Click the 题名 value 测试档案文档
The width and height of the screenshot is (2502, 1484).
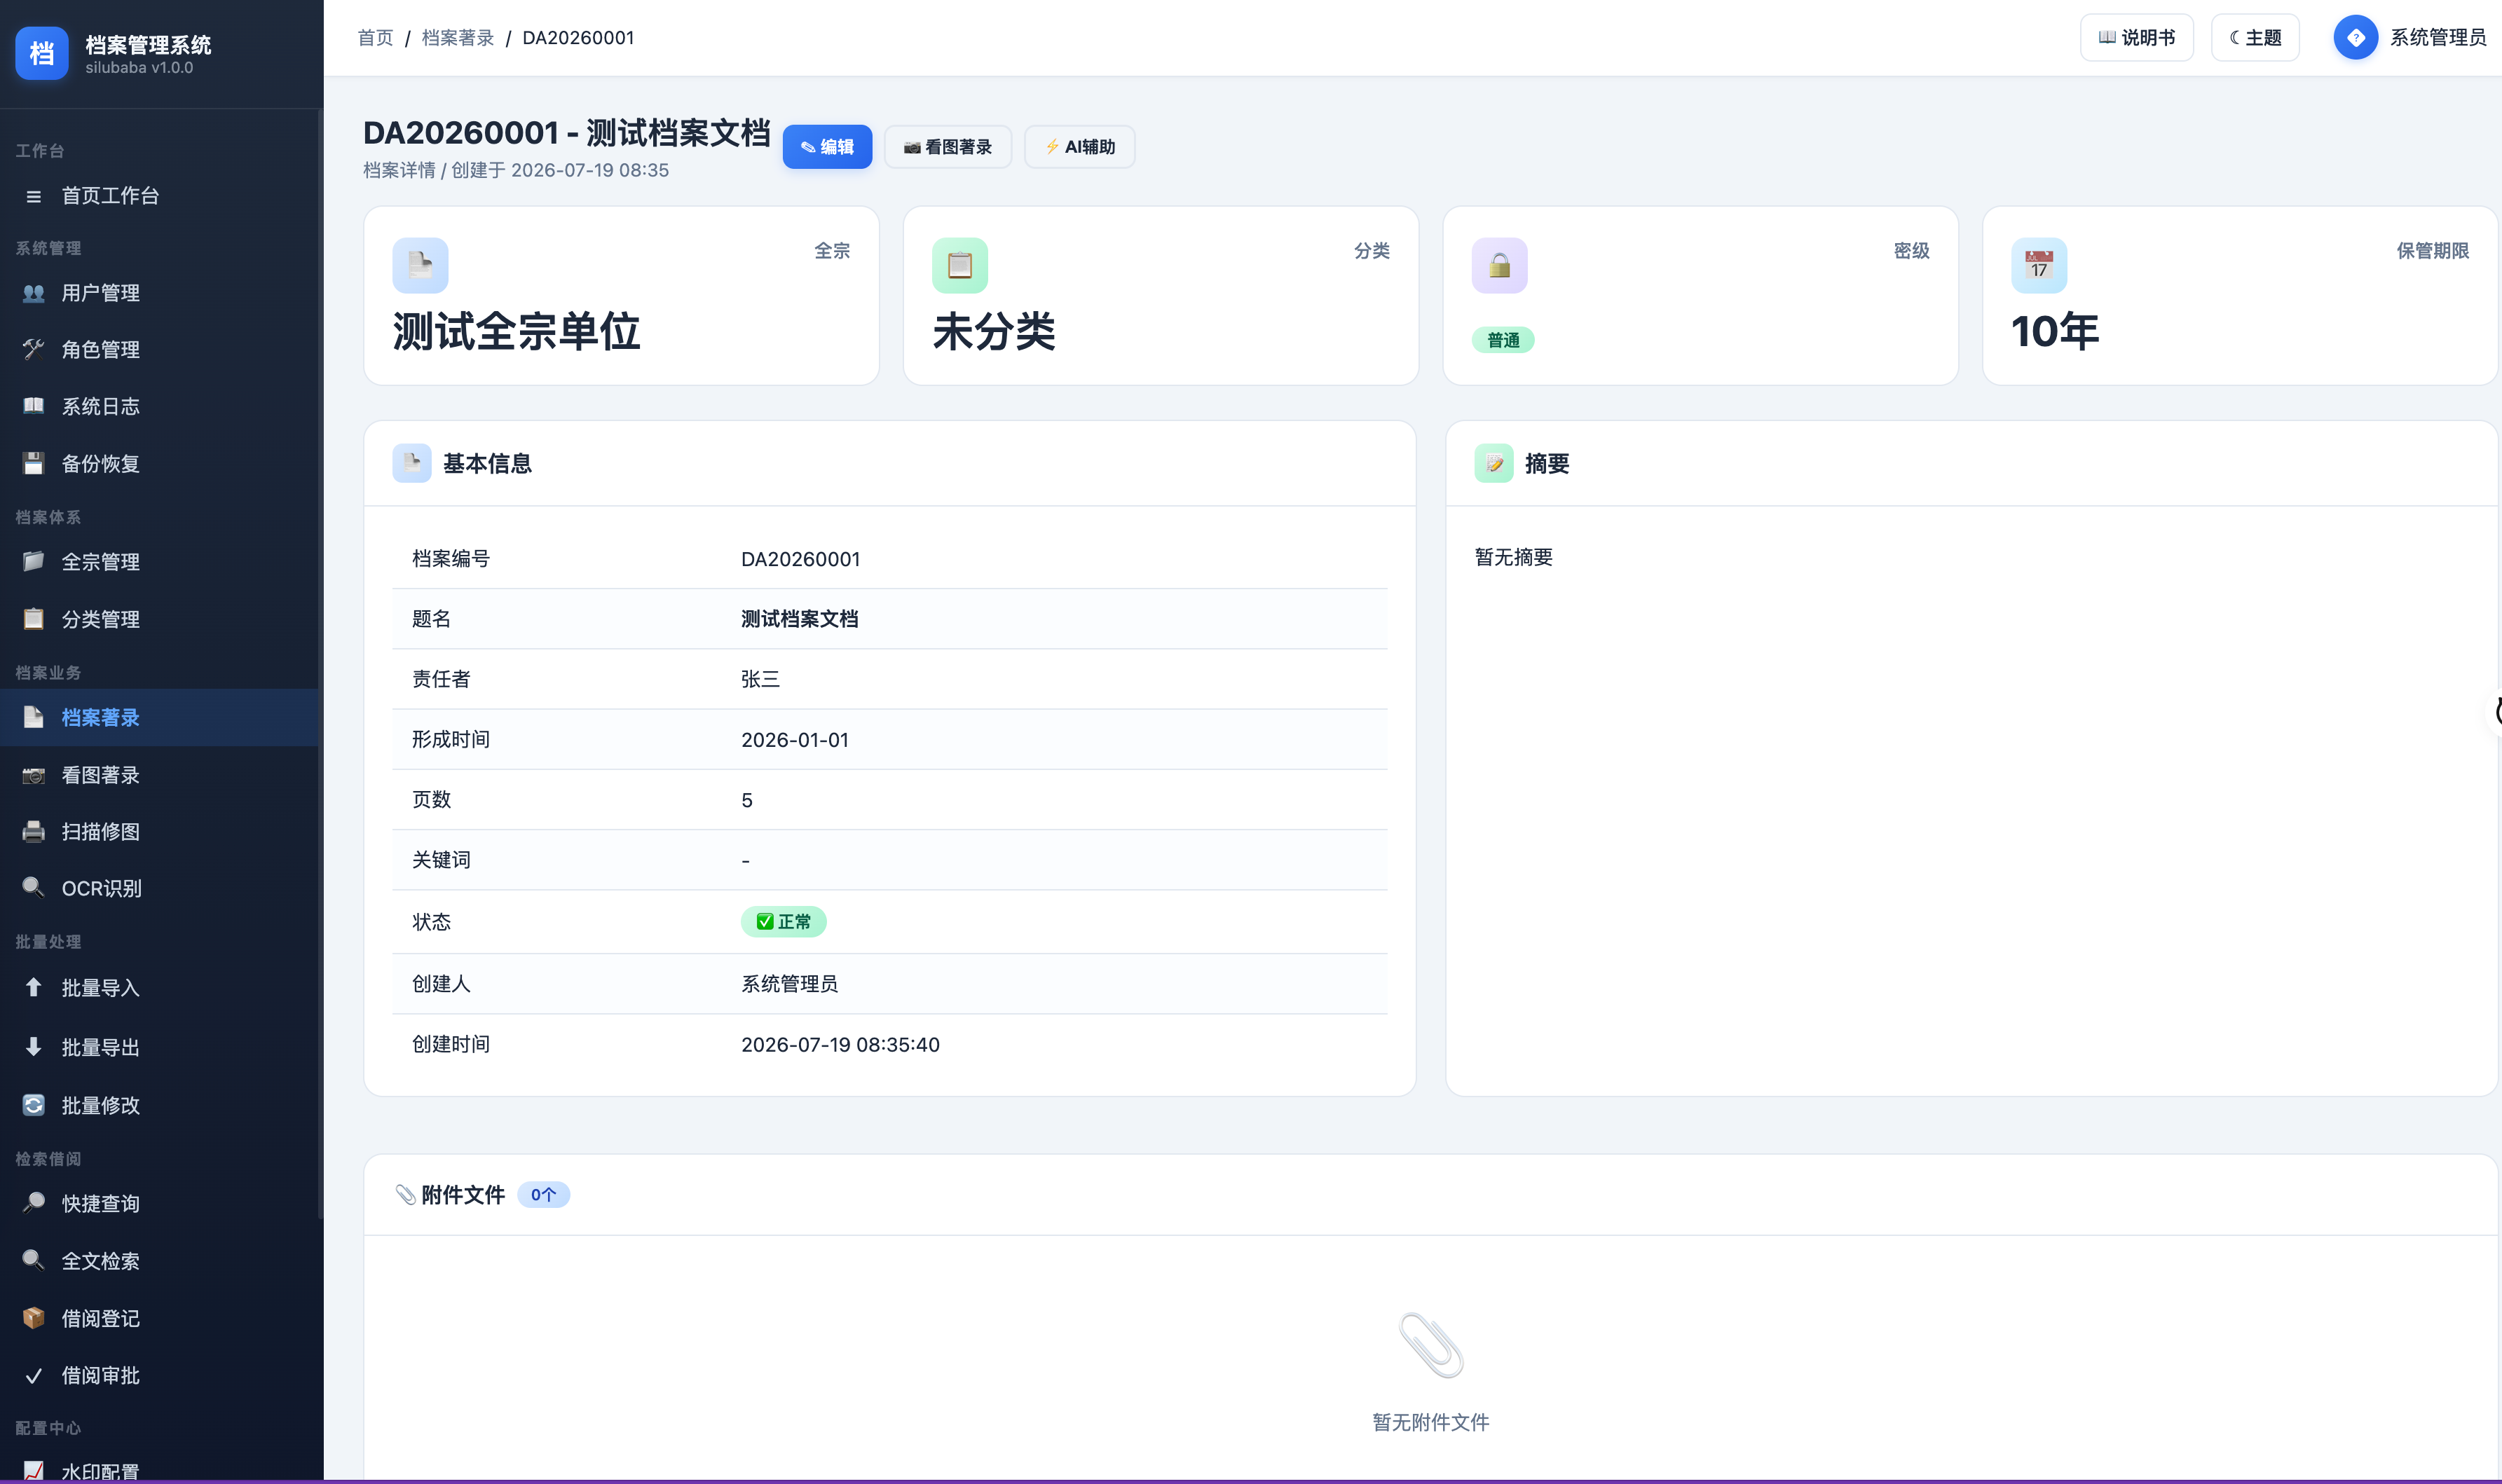click(799, 619)
